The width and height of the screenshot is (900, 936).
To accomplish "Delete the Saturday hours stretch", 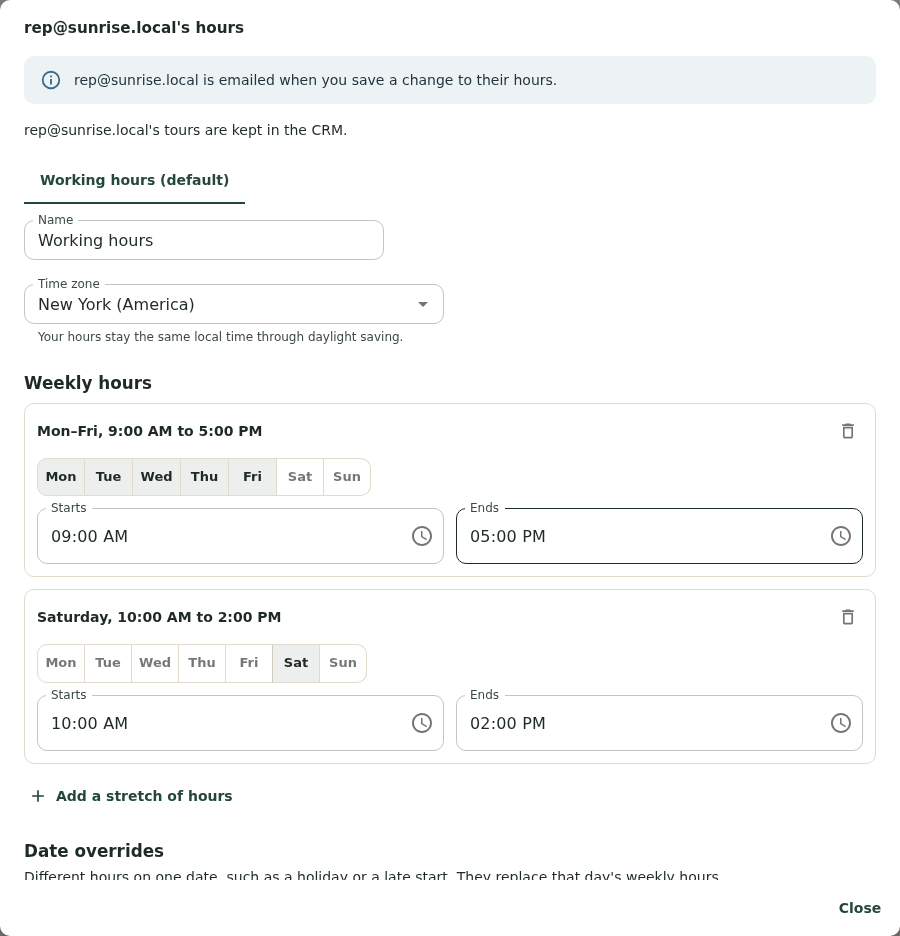I will 847,617.
